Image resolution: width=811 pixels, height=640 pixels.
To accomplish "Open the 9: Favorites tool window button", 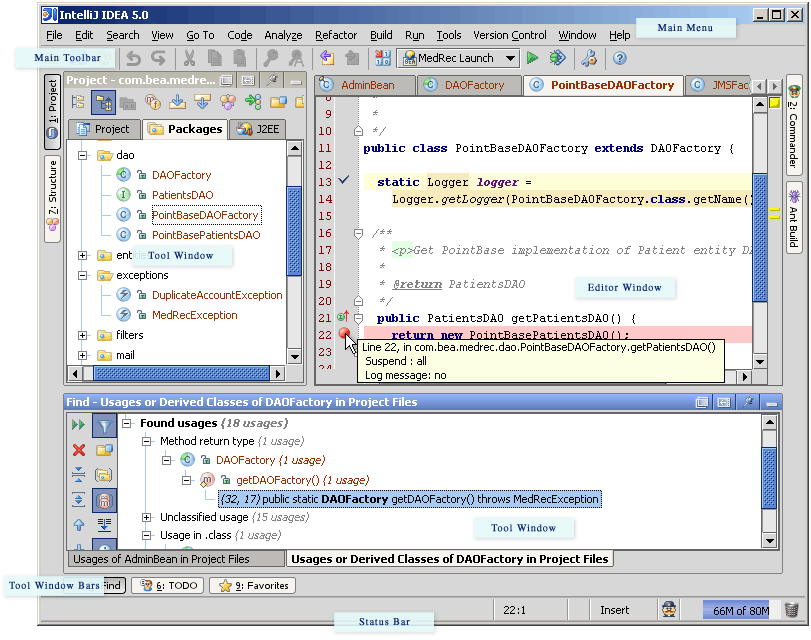I will 253,586.
